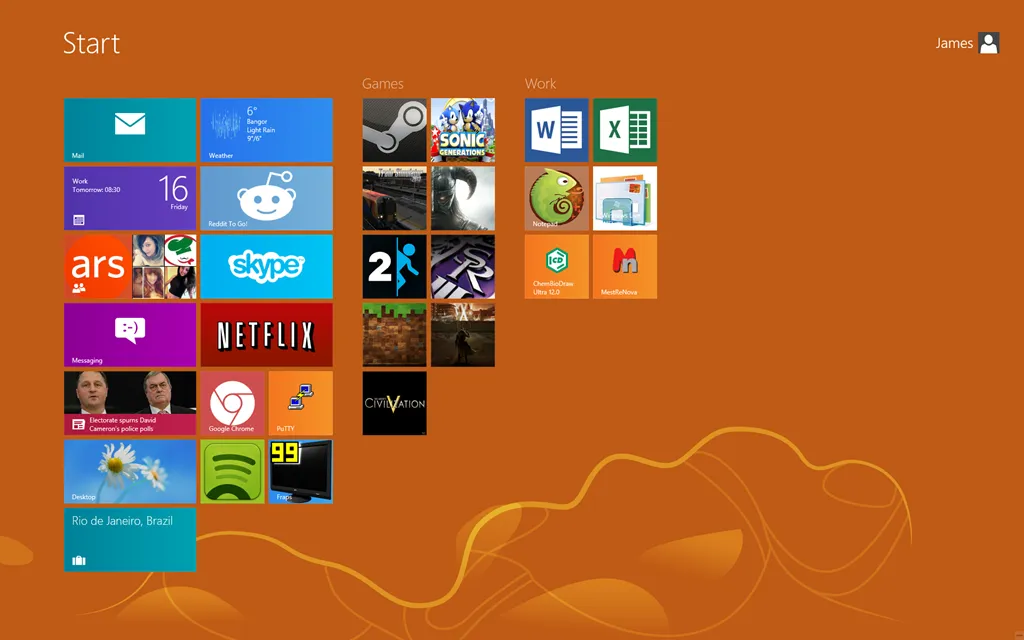This screenshot has width=1024, height=640.
Task: Open Minecraft
Action: tap(394, 335)
